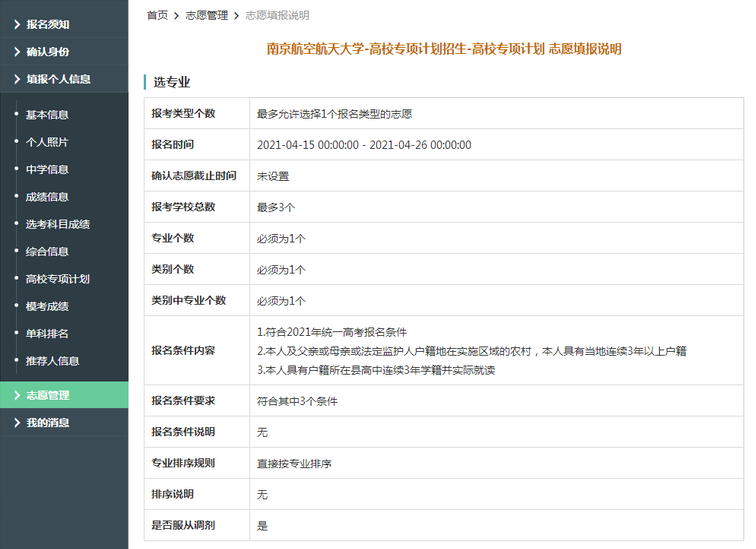The height and width of the screenshot is (549, 756).
Task: Open the 个人照片 sidebar item
Action: pyautogui.click(x=47, y=142)
